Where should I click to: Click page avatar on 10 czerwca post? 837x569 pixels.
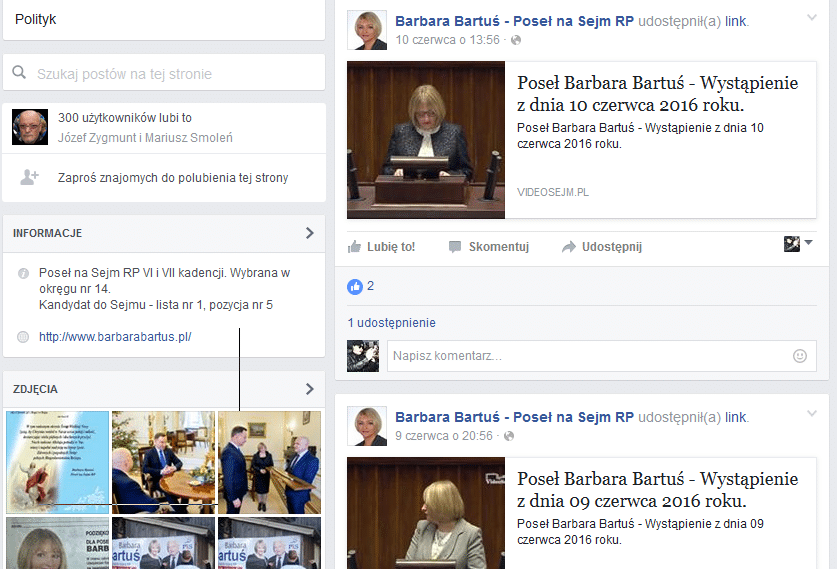367,30
